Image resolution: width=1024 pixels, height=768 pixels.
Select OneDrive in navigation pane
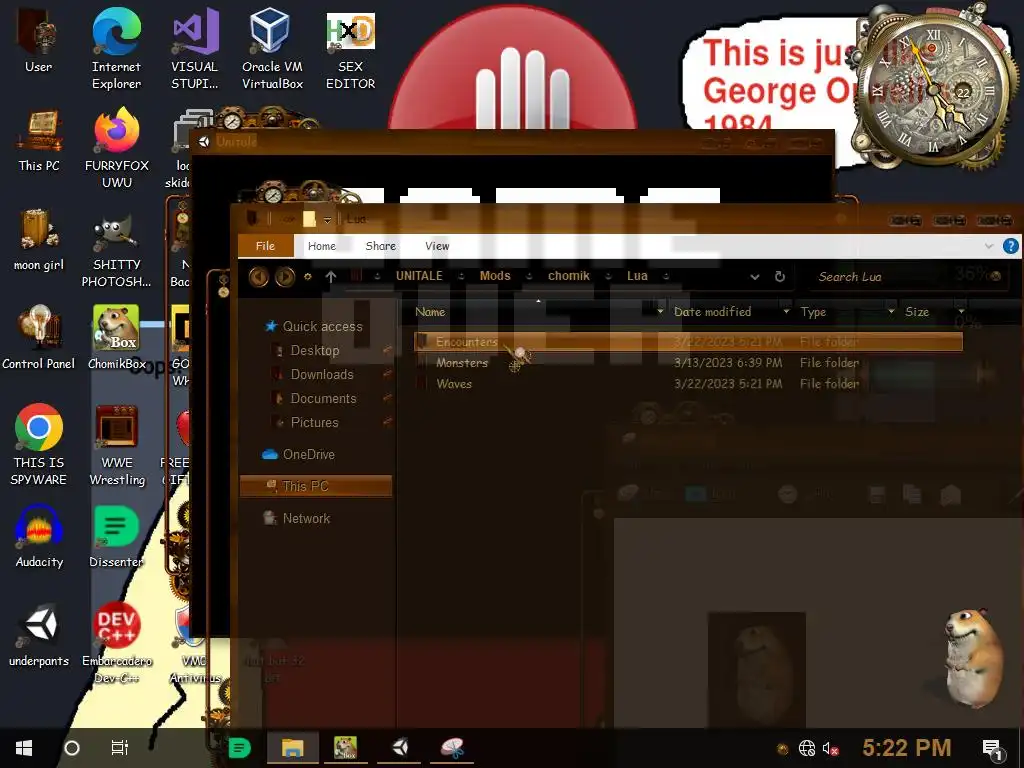pos(299,455)
